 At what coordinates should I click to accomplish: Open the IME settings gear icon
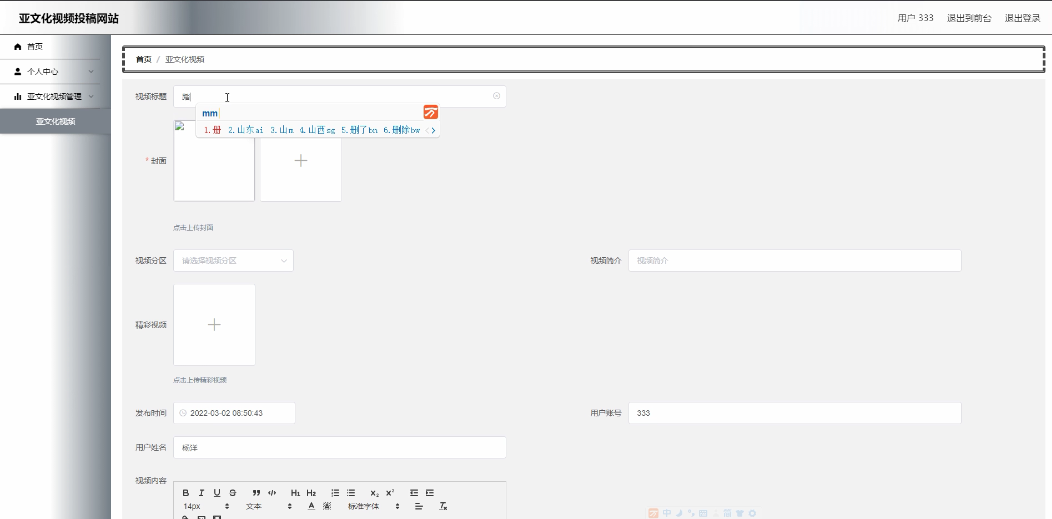point(752,514)
